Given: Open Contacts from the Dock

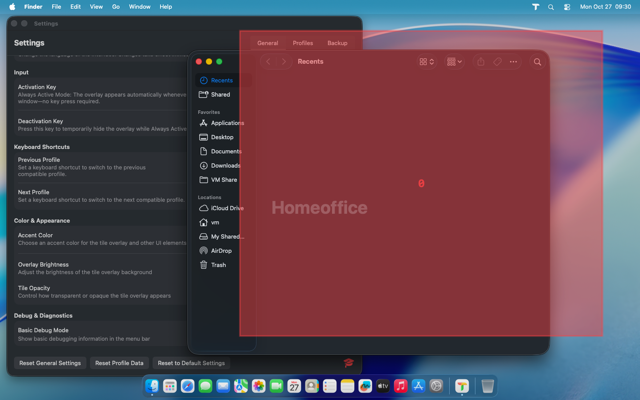Looking at the screenshot, I should pyautogui.click(x=312, y=386).
